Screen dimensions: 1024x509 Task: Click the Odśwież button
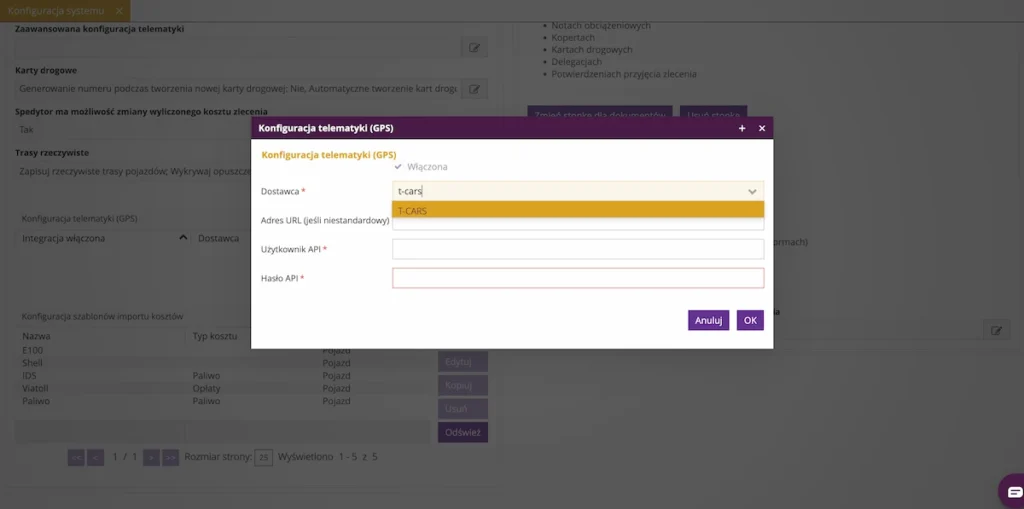463,432
